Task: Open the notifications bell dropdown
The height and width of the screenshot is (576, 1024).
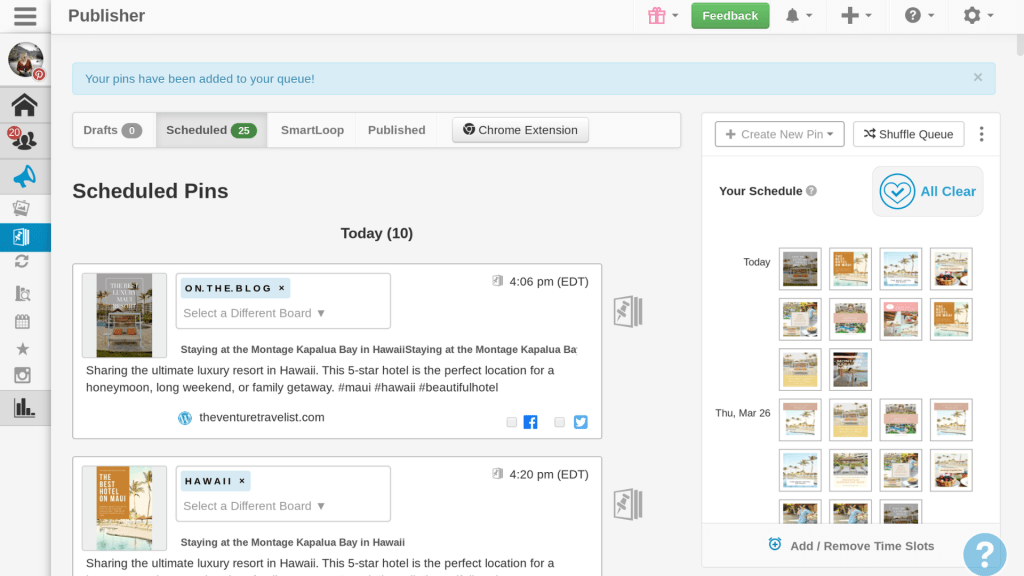Action: 798,16
